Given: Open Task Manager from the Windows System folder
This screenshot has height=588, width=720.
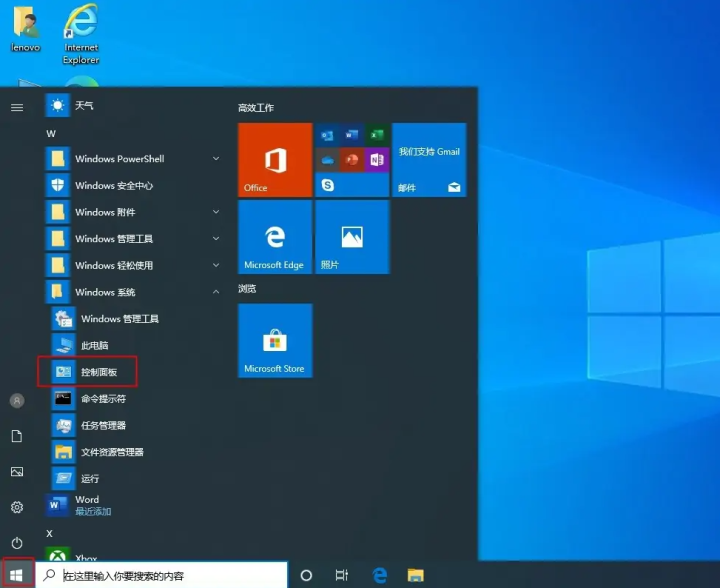Looking at the screenshot, I should (102, 425).
